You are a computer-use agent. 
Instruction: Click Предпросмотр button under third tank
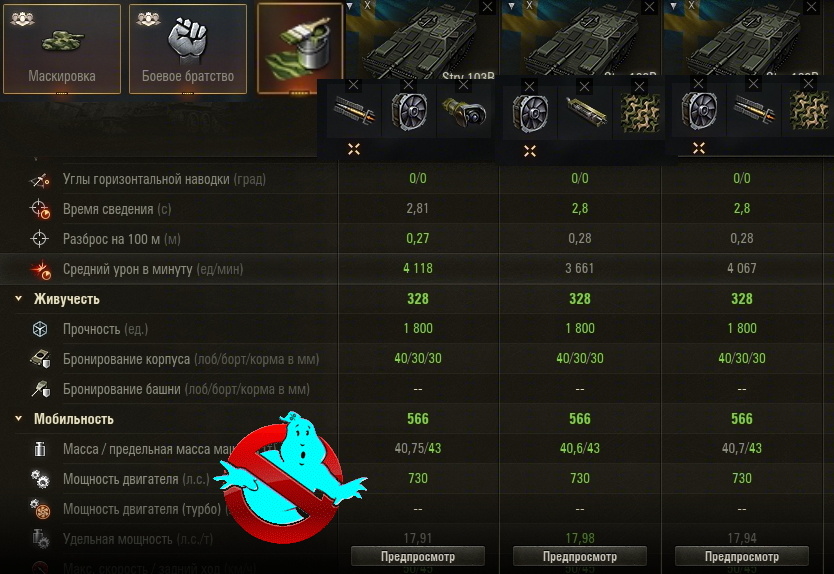tap(741, 556)
